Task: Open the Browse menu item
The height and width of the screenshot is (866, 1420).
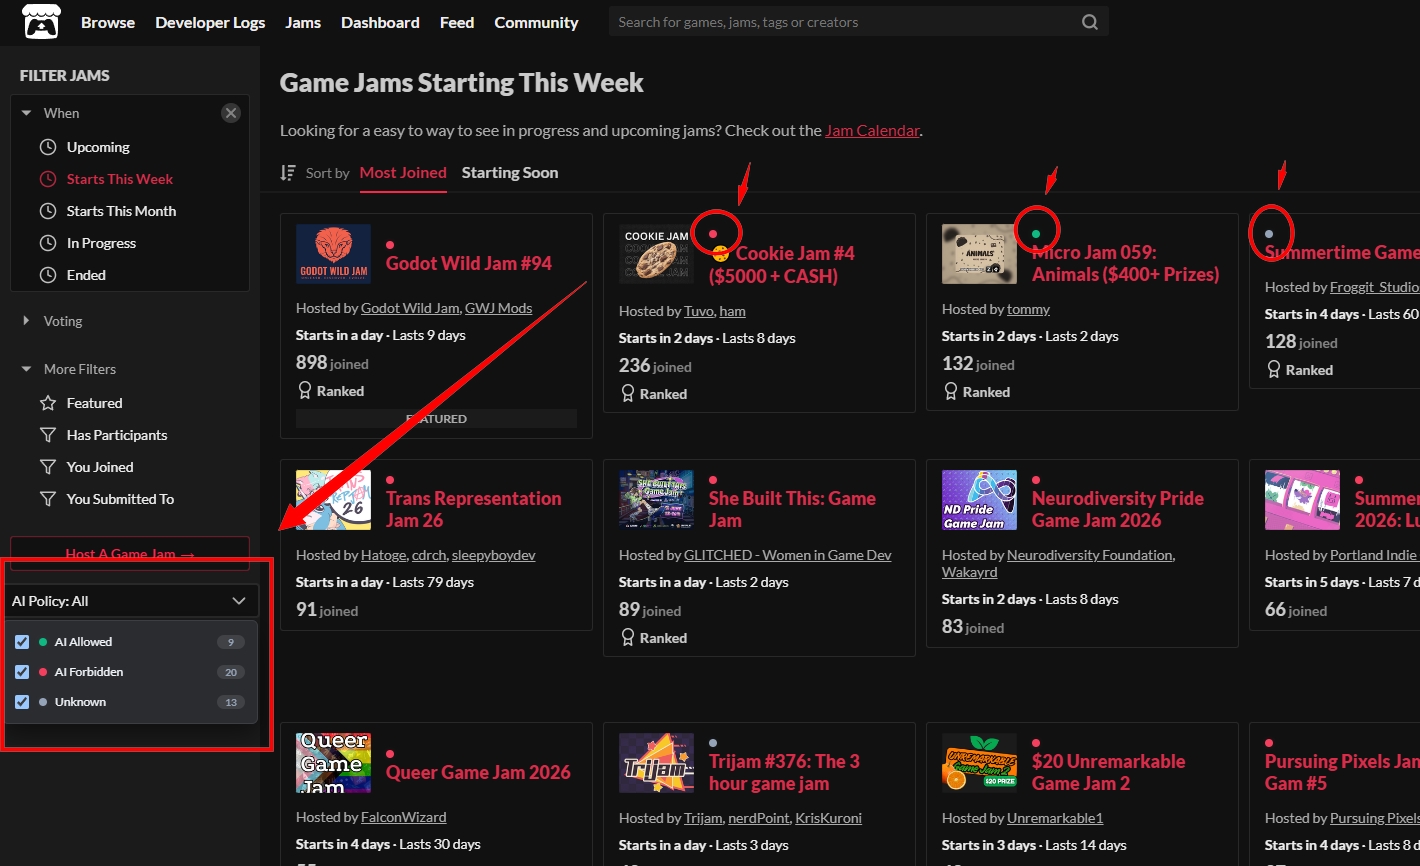Action: pyautogui.click(x=108, y=22)
